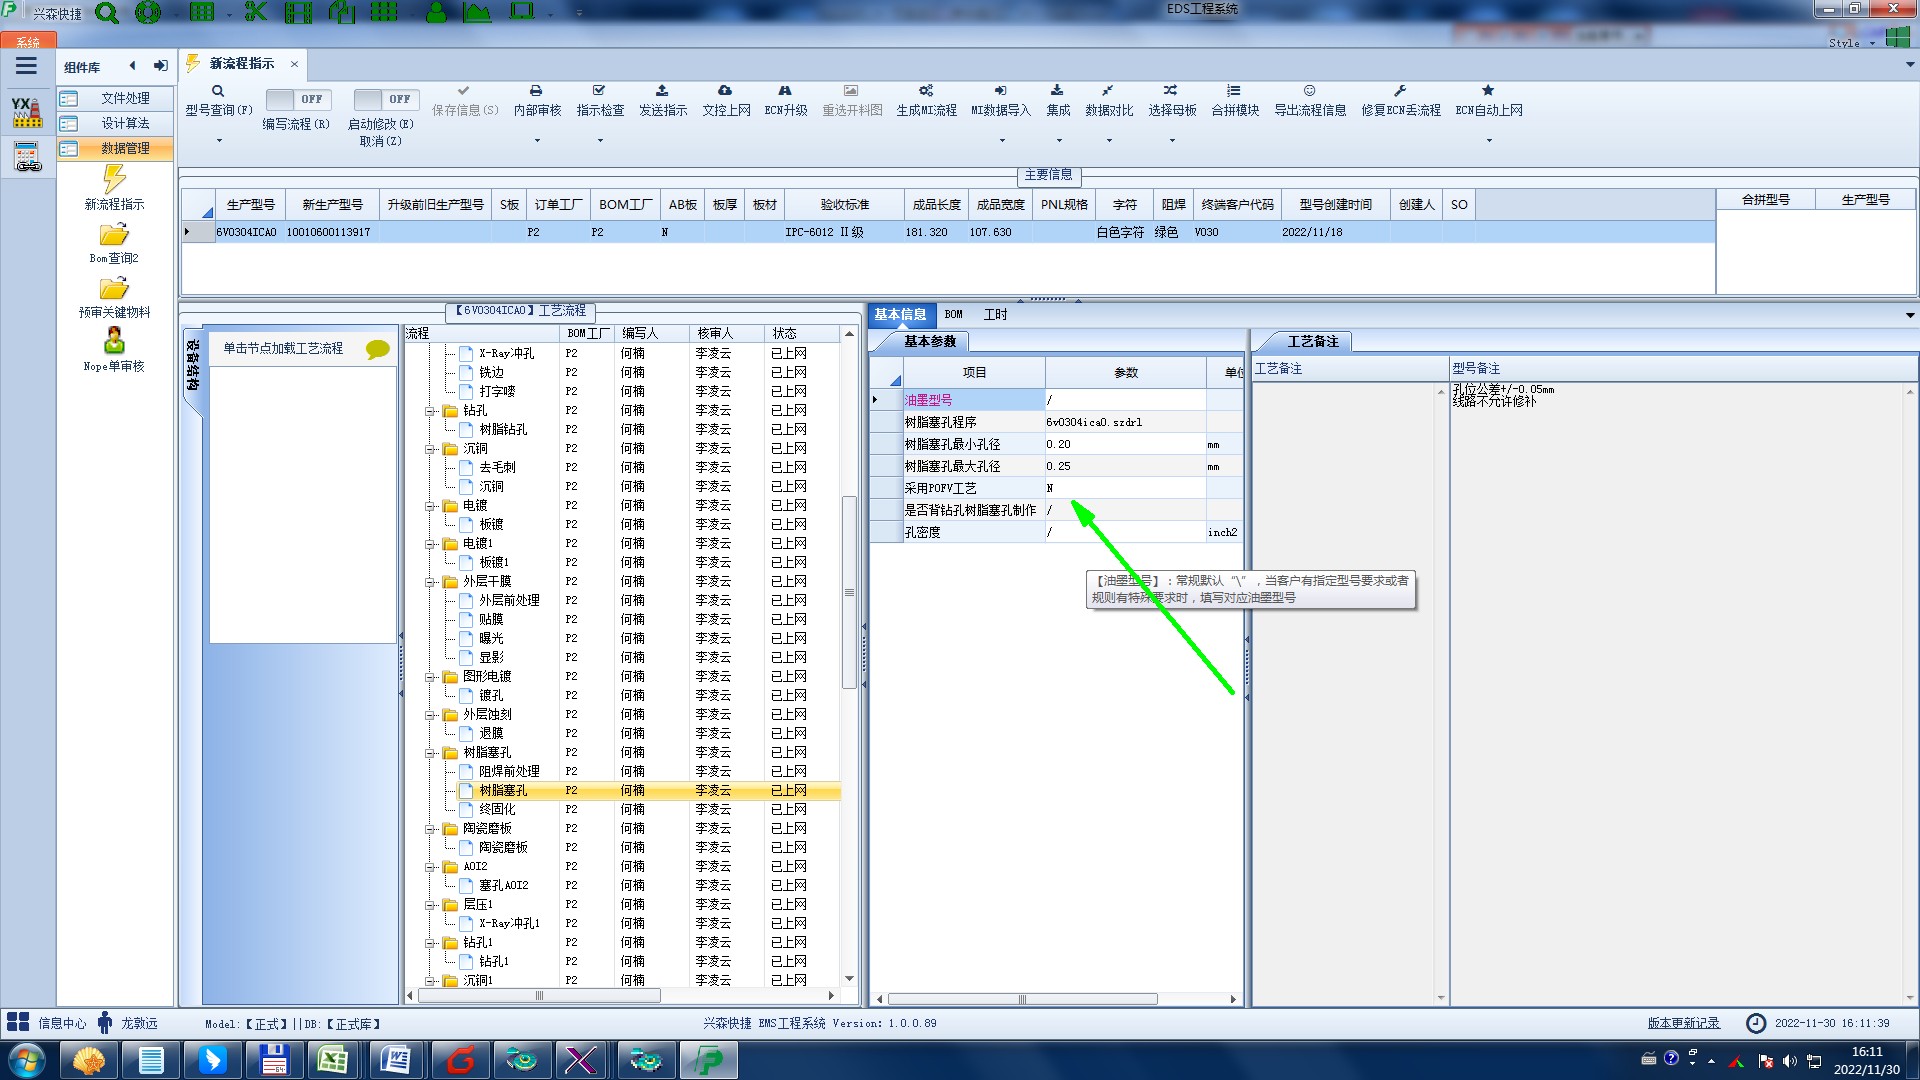Open Bom查询2 folder in sidebar
This screenshot has width=1920, height=1080.
[x=114, y=235]
